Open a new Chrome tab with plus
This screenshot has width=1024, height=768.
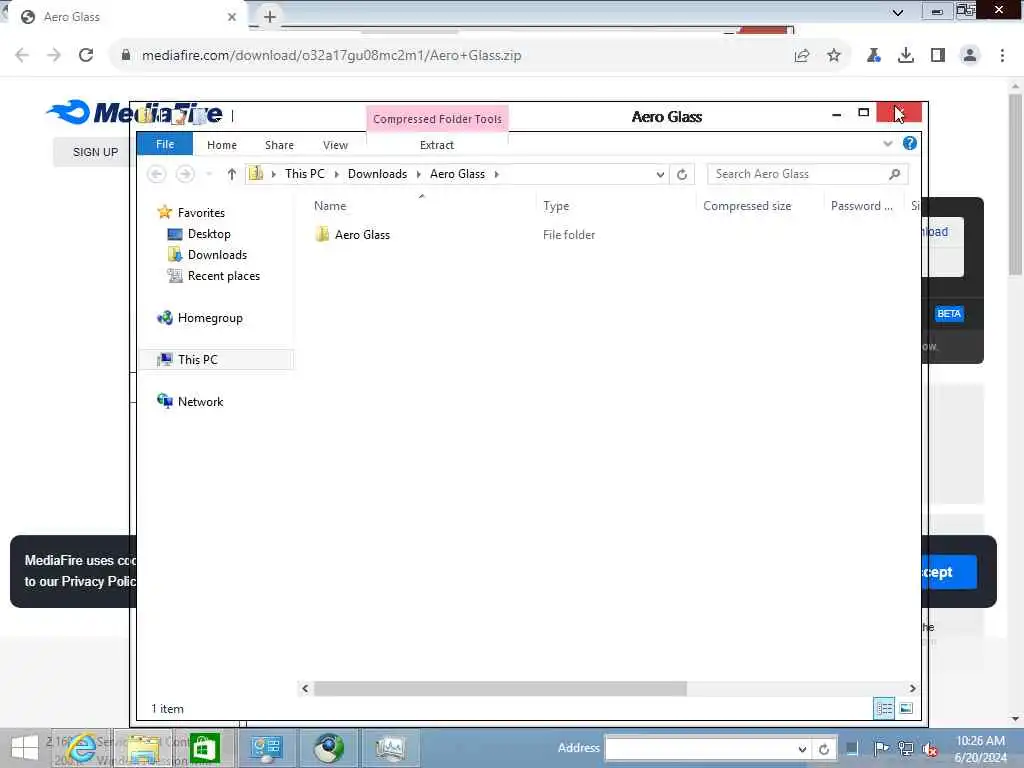point(270,16)
